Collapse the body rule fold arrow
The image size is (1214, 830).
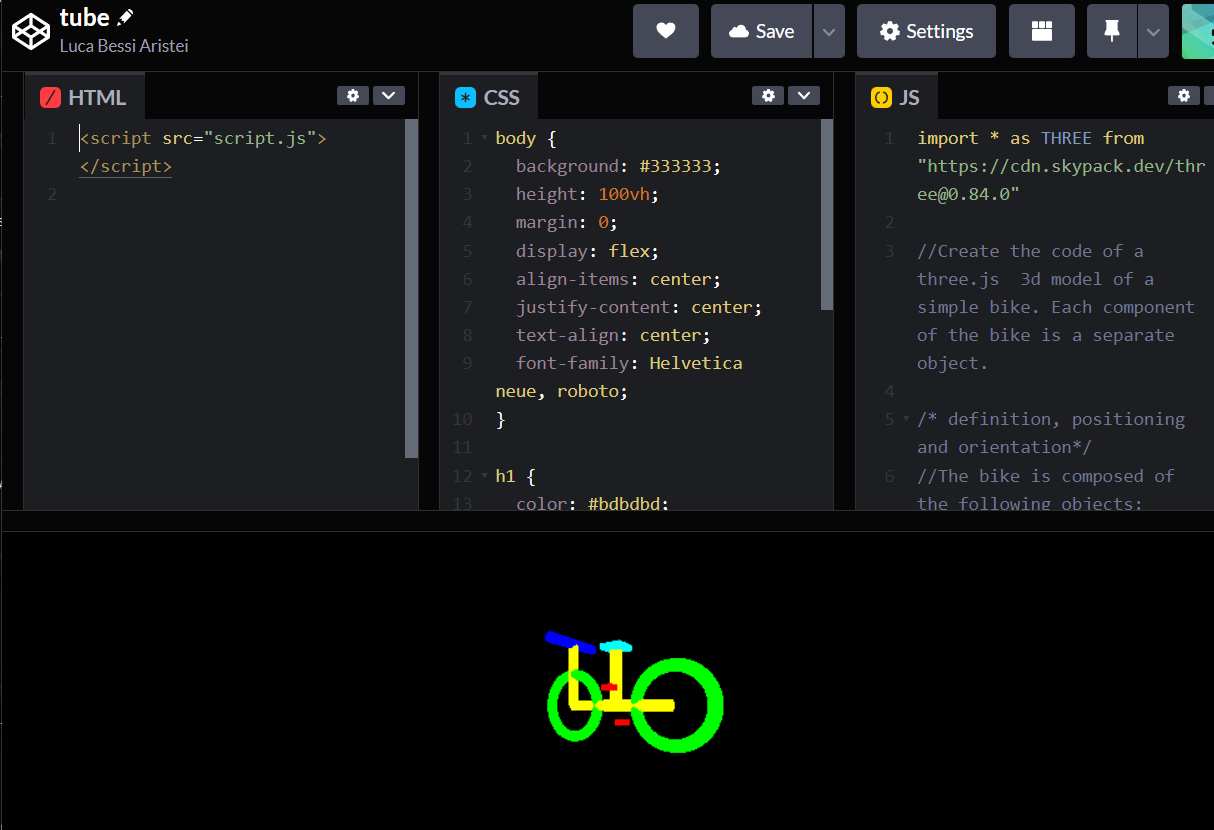pos(485,138)
